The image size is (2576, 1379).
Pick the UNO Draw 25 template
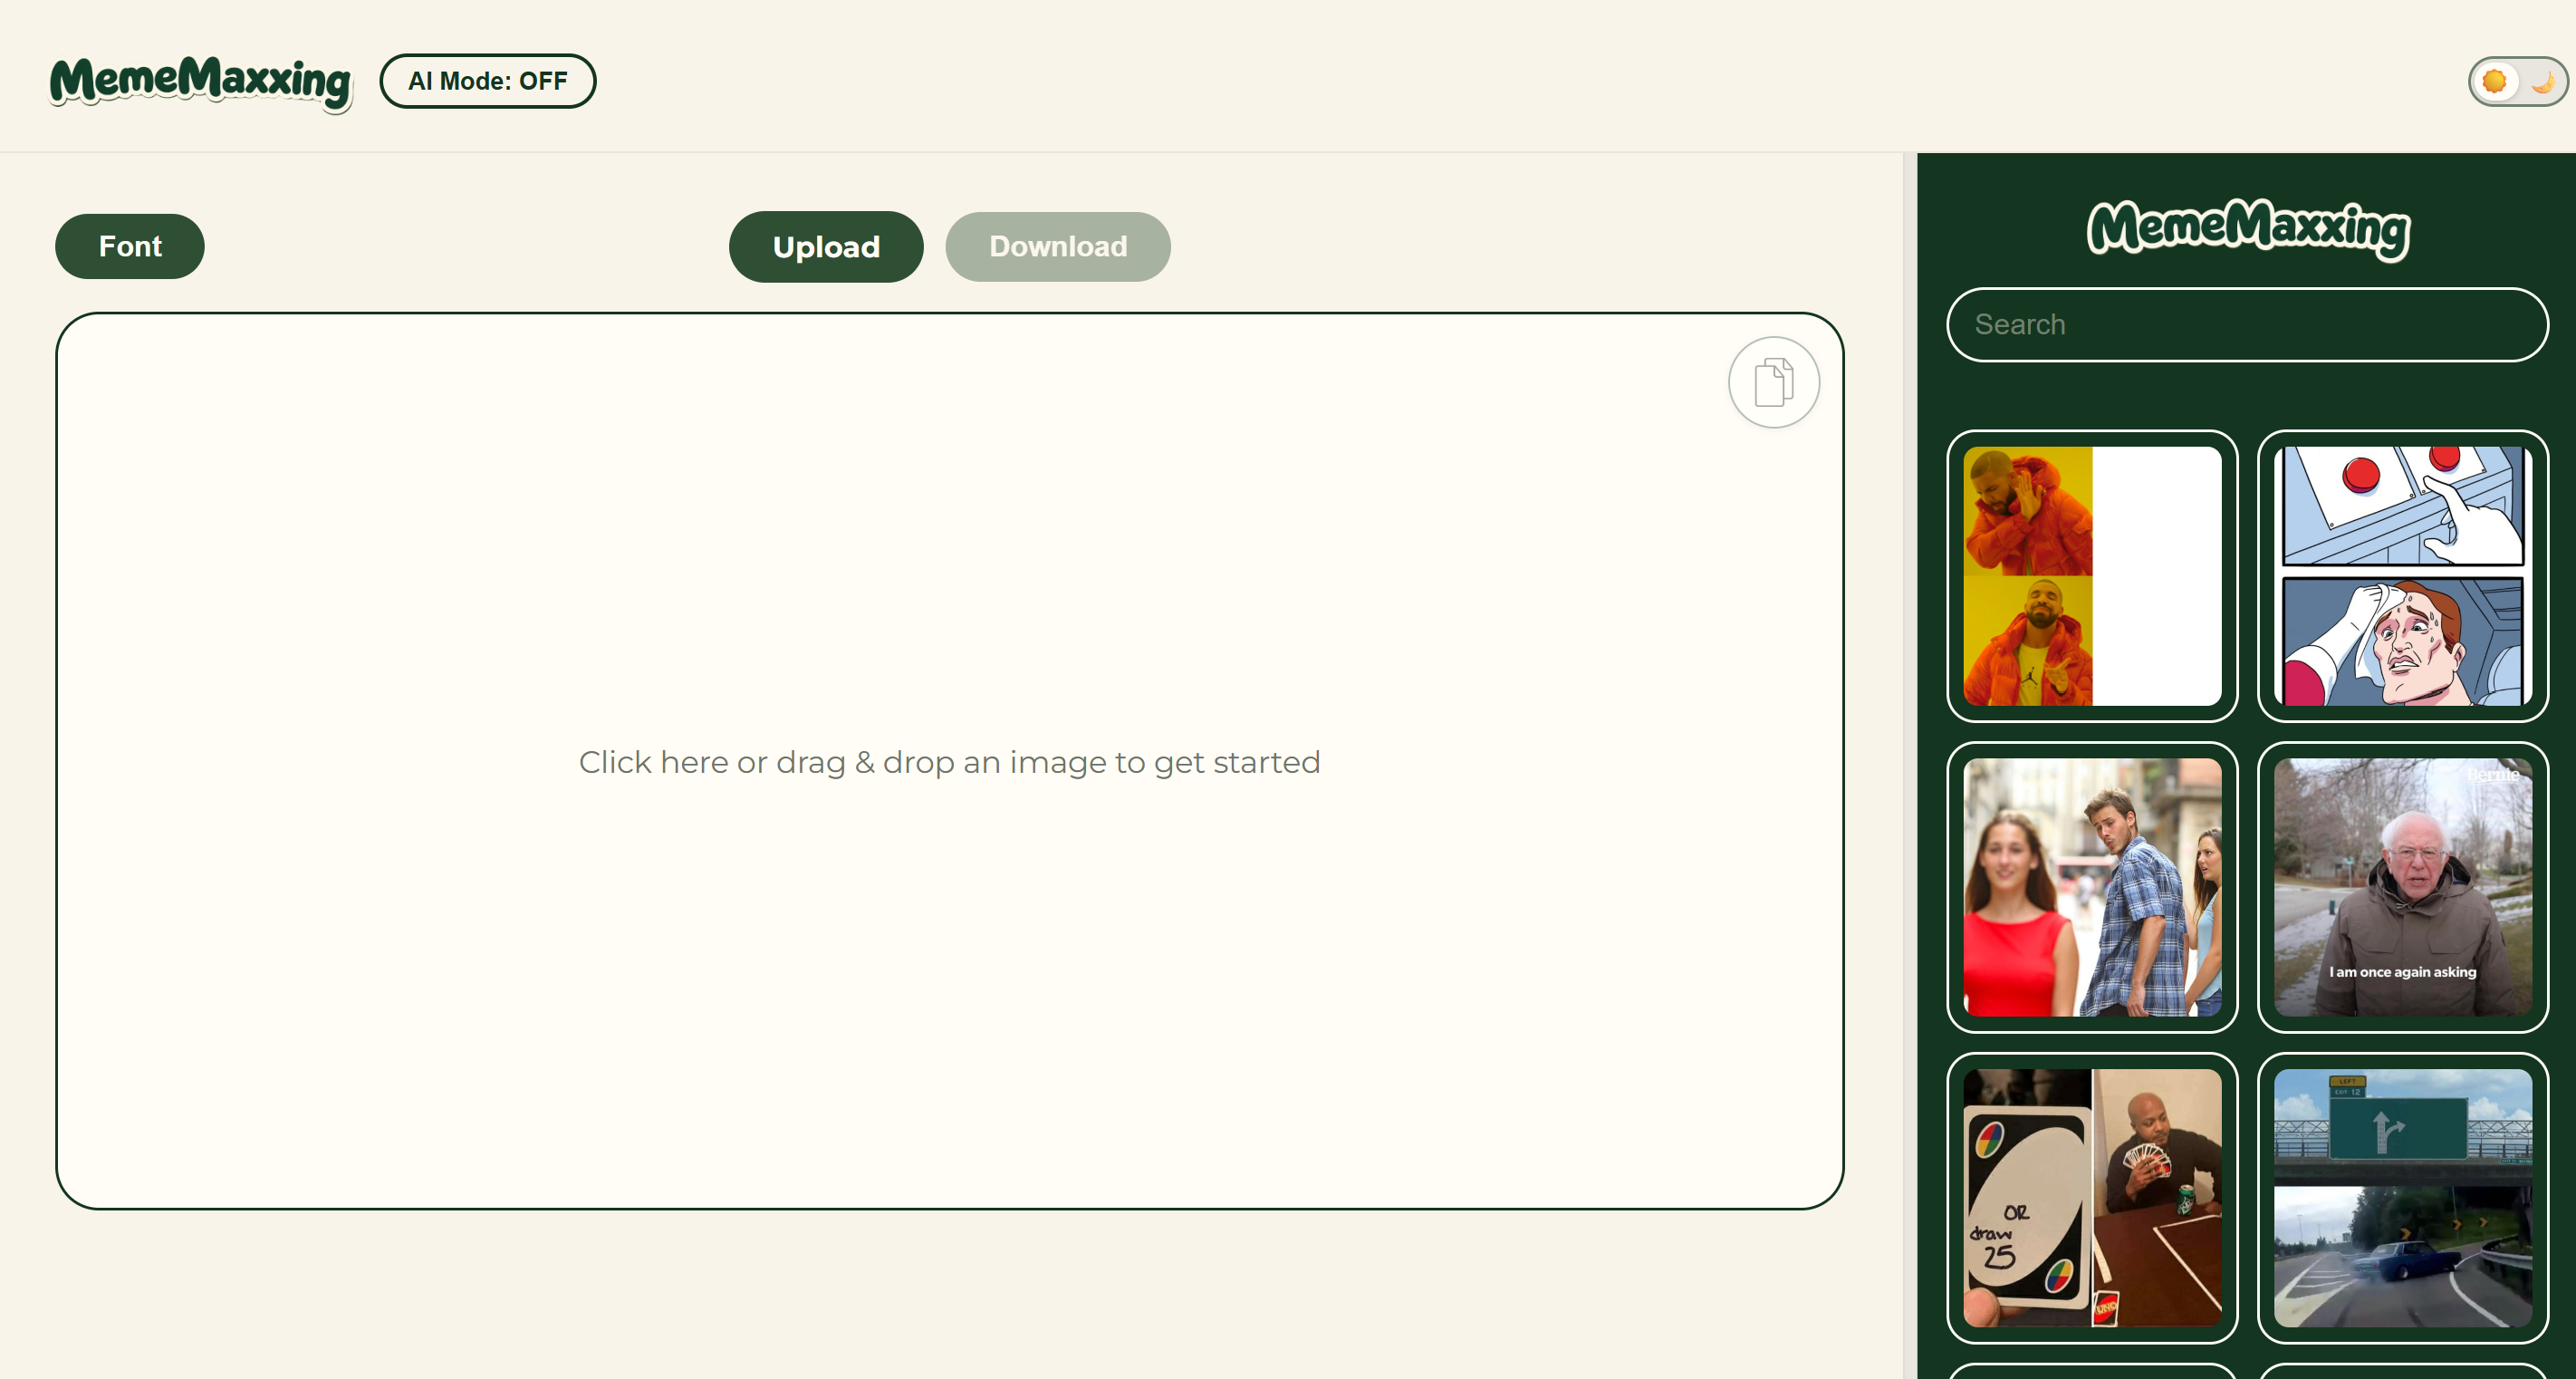(2092, 1198)
